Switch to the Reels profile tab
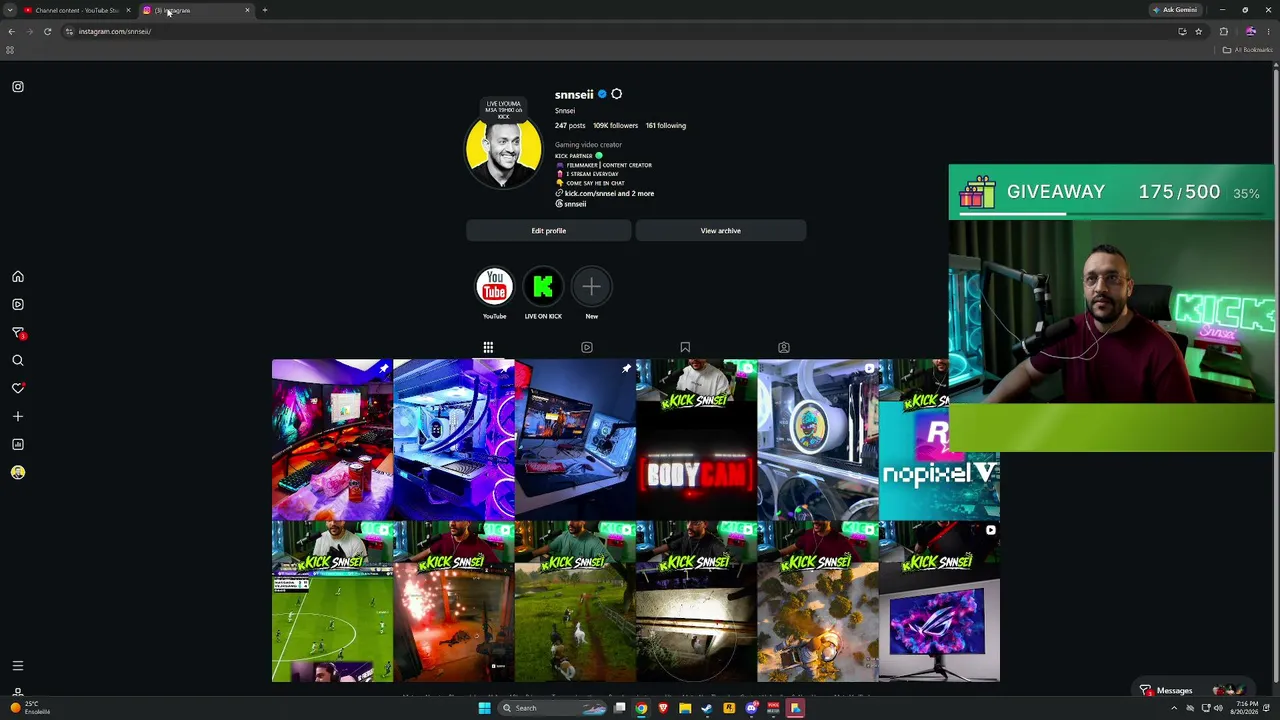This screenshot has height=720, width=1280. (x=587, y=348)
